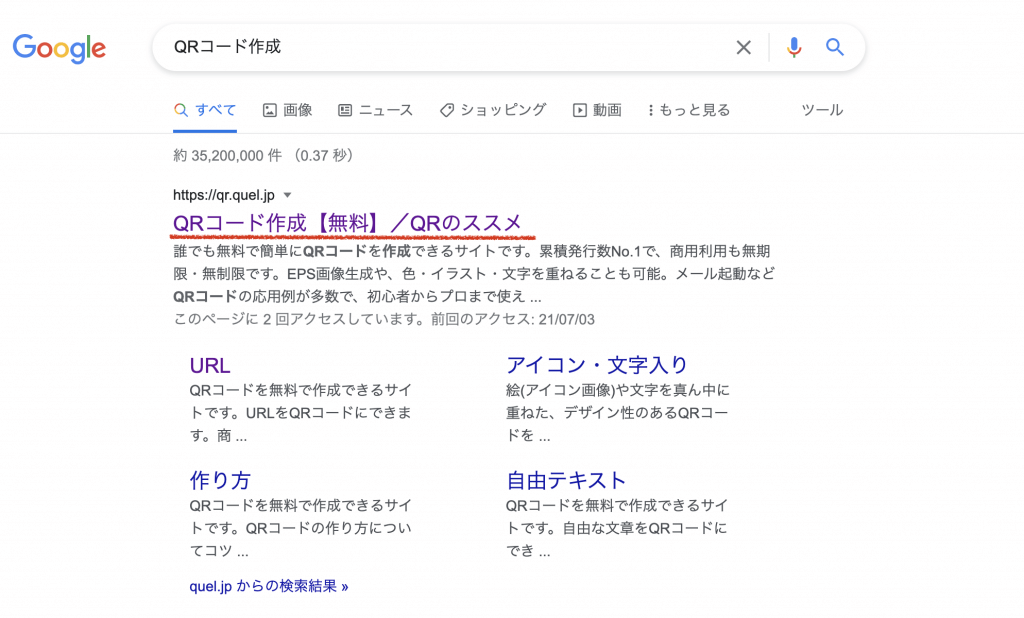1024x618 pixels.
Task: Clear the search query with X icon
Action: tap(743, 47)
